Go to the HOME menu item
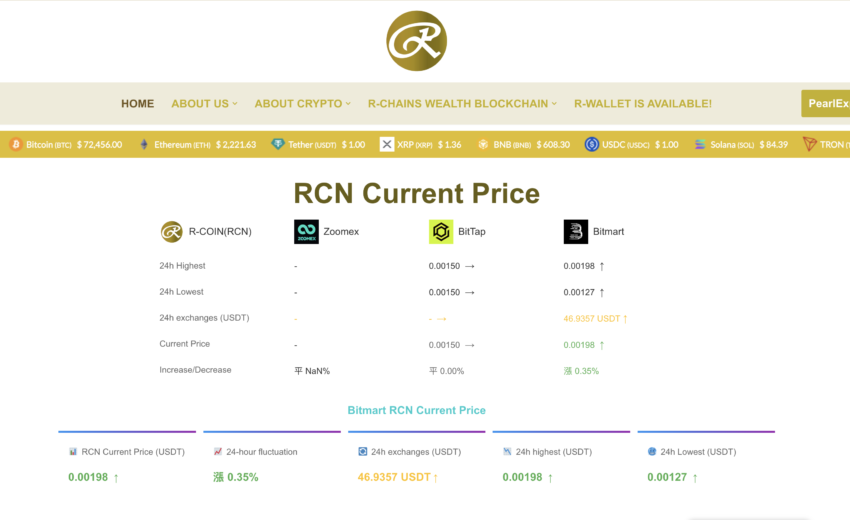The image size is (850, 520). (x=138, y=104)
